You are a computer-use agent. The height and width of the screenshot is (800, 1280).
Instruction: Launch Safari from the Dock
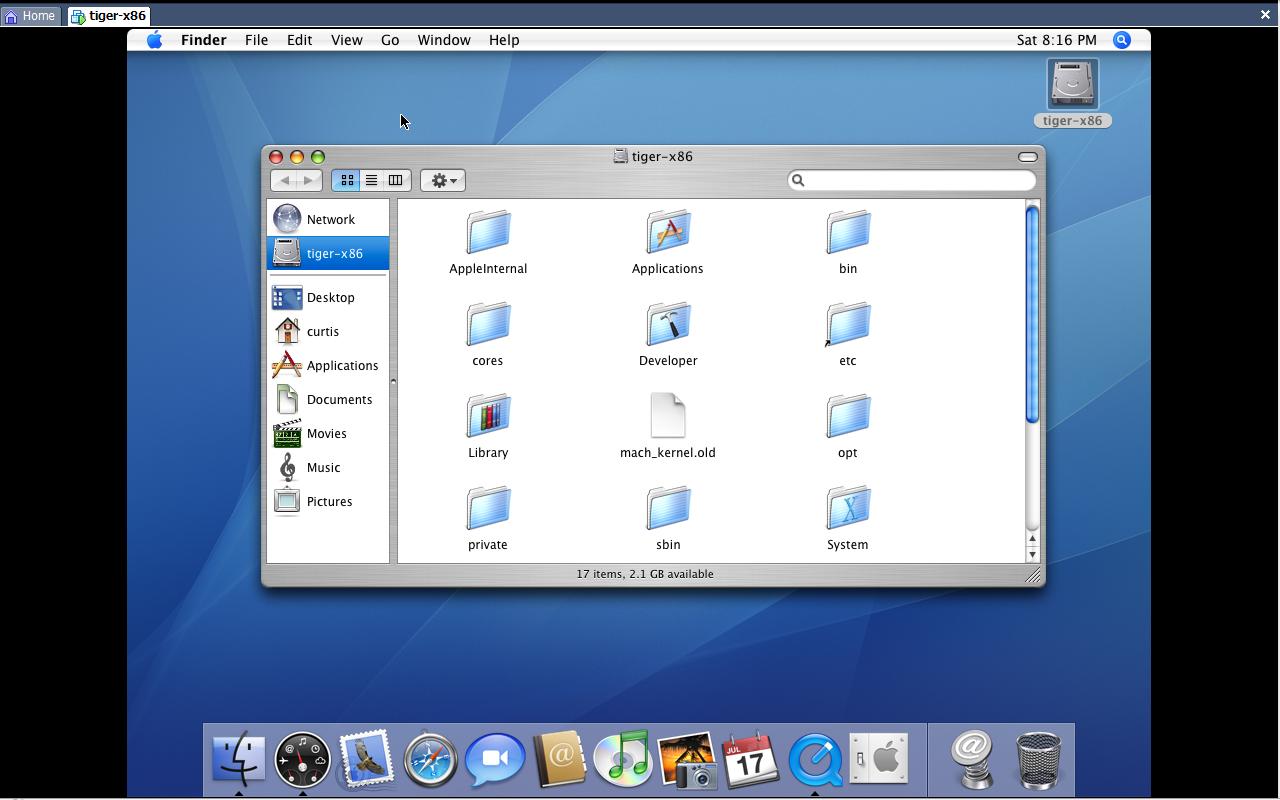pos(430,760)
